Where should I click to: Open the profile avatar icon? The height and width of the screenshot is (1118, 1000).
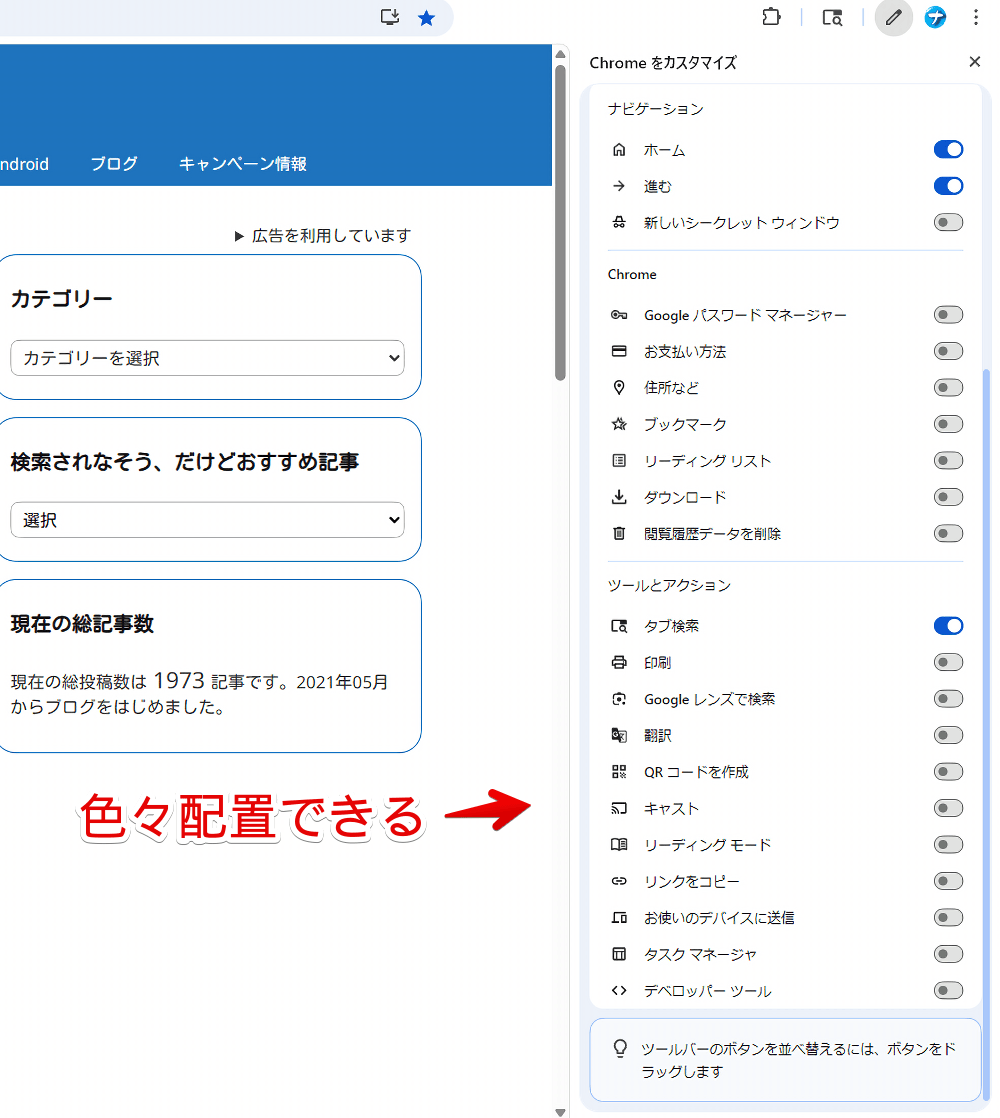(x=935, y=17)
